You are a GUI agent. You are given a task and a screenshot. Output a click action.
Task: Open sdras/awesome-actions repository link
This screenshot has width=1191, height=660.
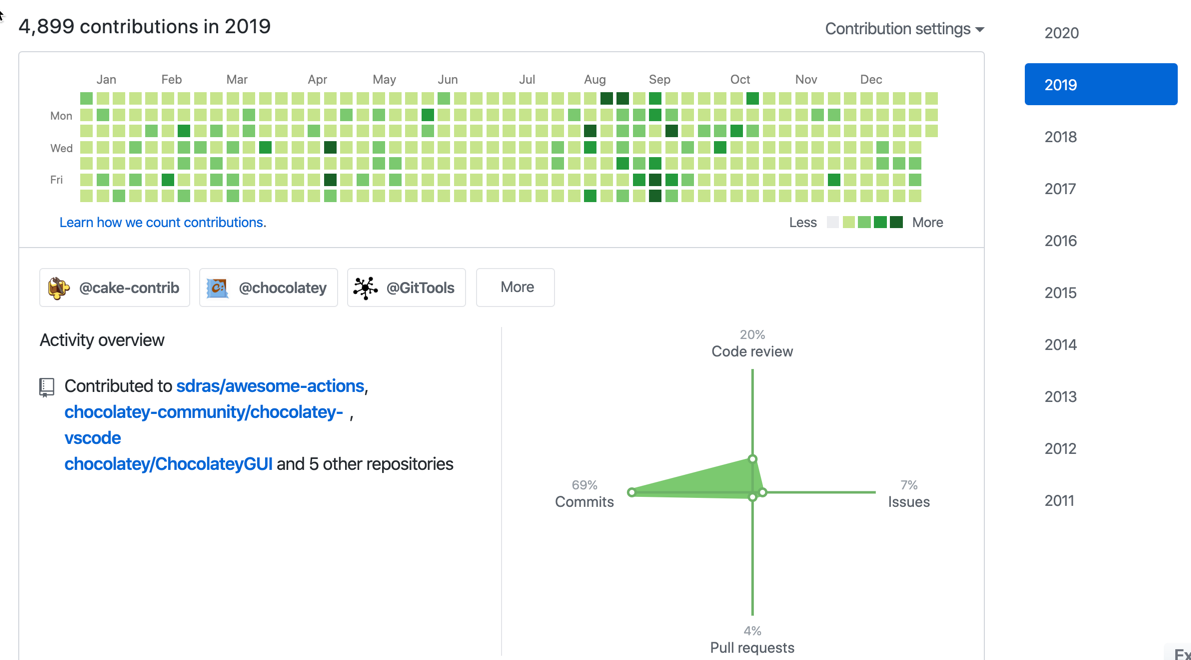(x=270, y=386)
